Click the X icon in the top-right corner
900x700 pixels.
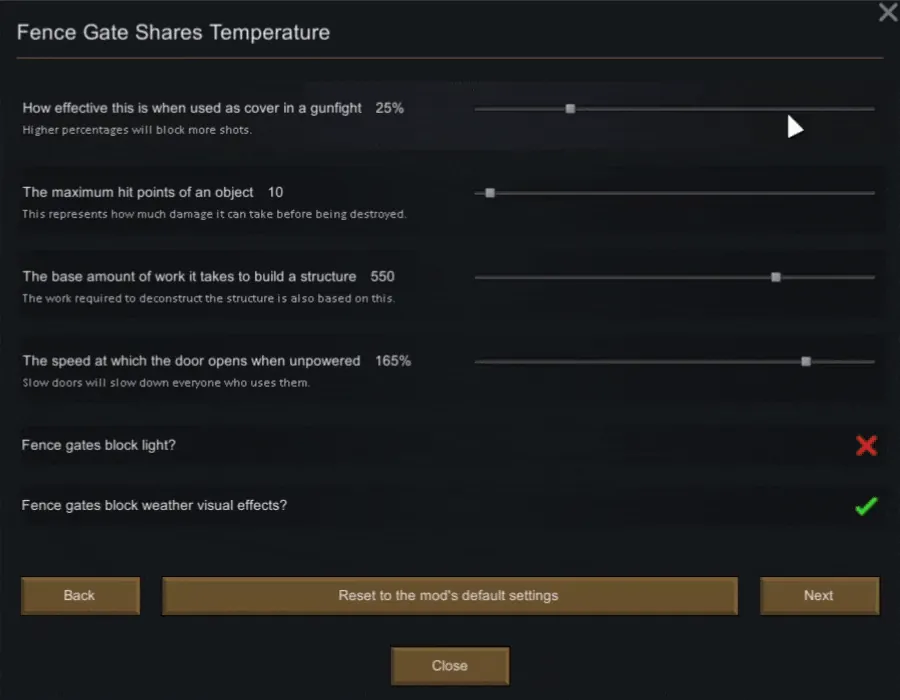[887, 13]
